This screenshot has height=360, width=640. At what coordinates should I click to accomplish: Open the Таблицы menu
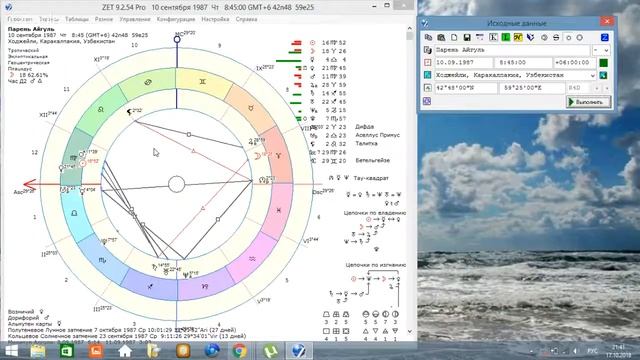[x=77, y=19]
